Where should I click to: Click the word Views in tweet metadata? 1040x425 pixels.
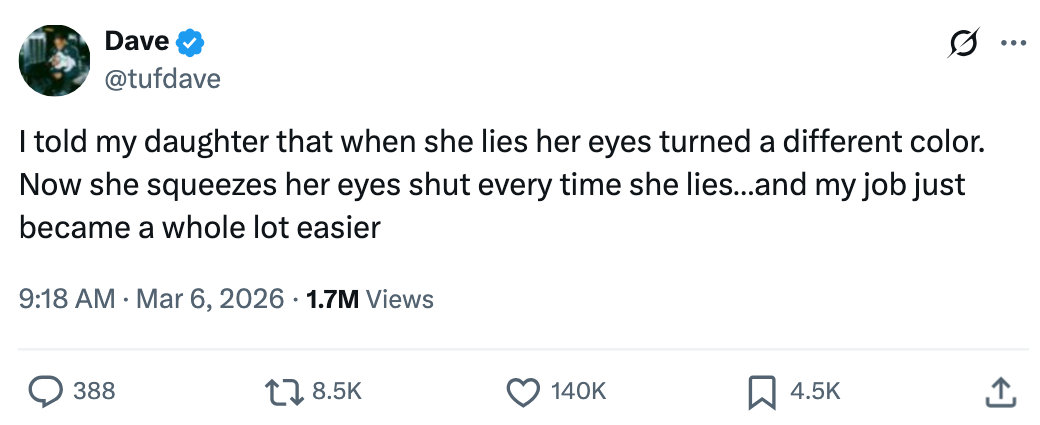point(400,298)
